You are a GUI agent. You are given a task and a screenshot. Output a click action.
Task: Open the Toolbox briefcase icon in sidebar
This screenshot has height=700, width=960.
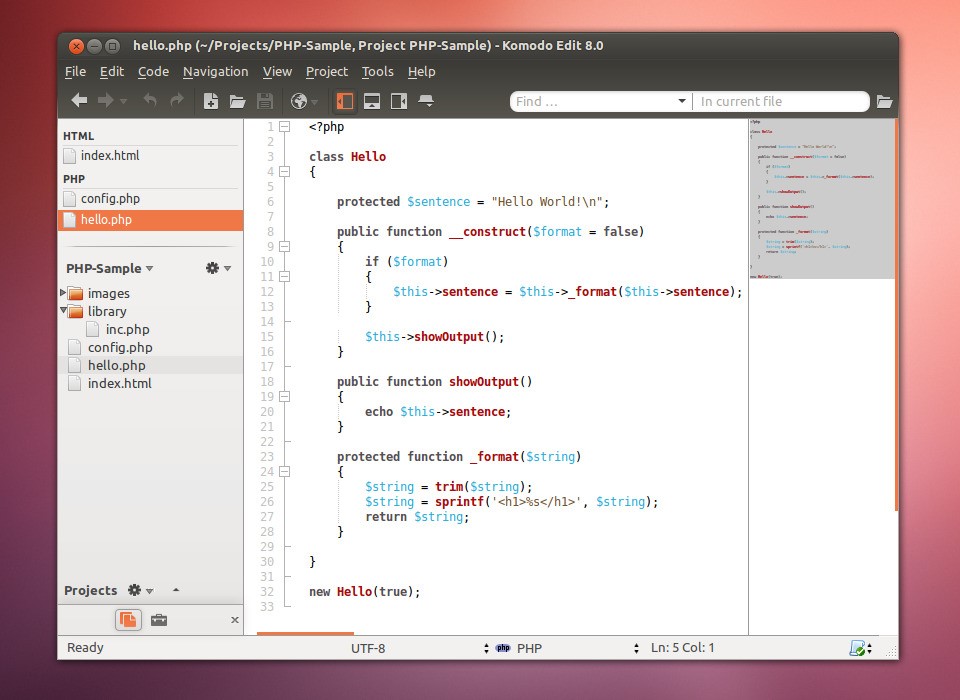(x=159, y=620)
